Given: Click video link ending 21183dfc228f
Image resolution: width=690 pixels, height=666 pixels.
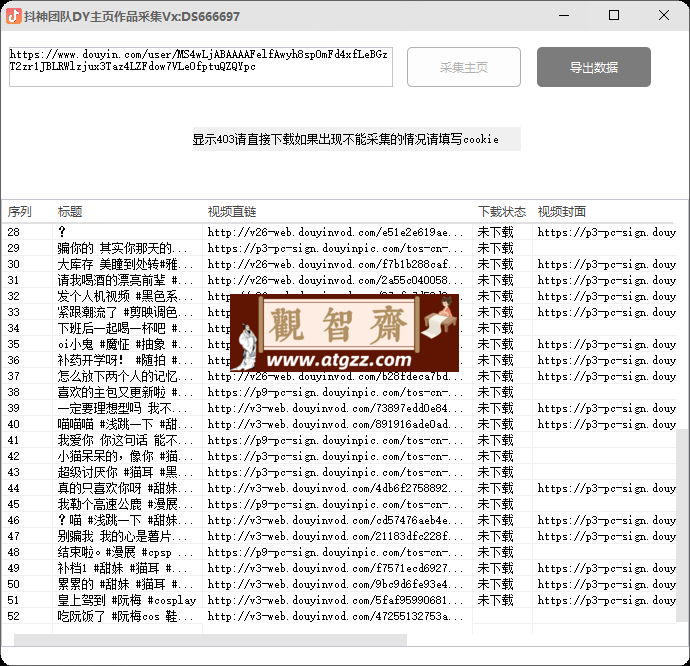Looking at the screenshot, I should (x=335, y=536).
